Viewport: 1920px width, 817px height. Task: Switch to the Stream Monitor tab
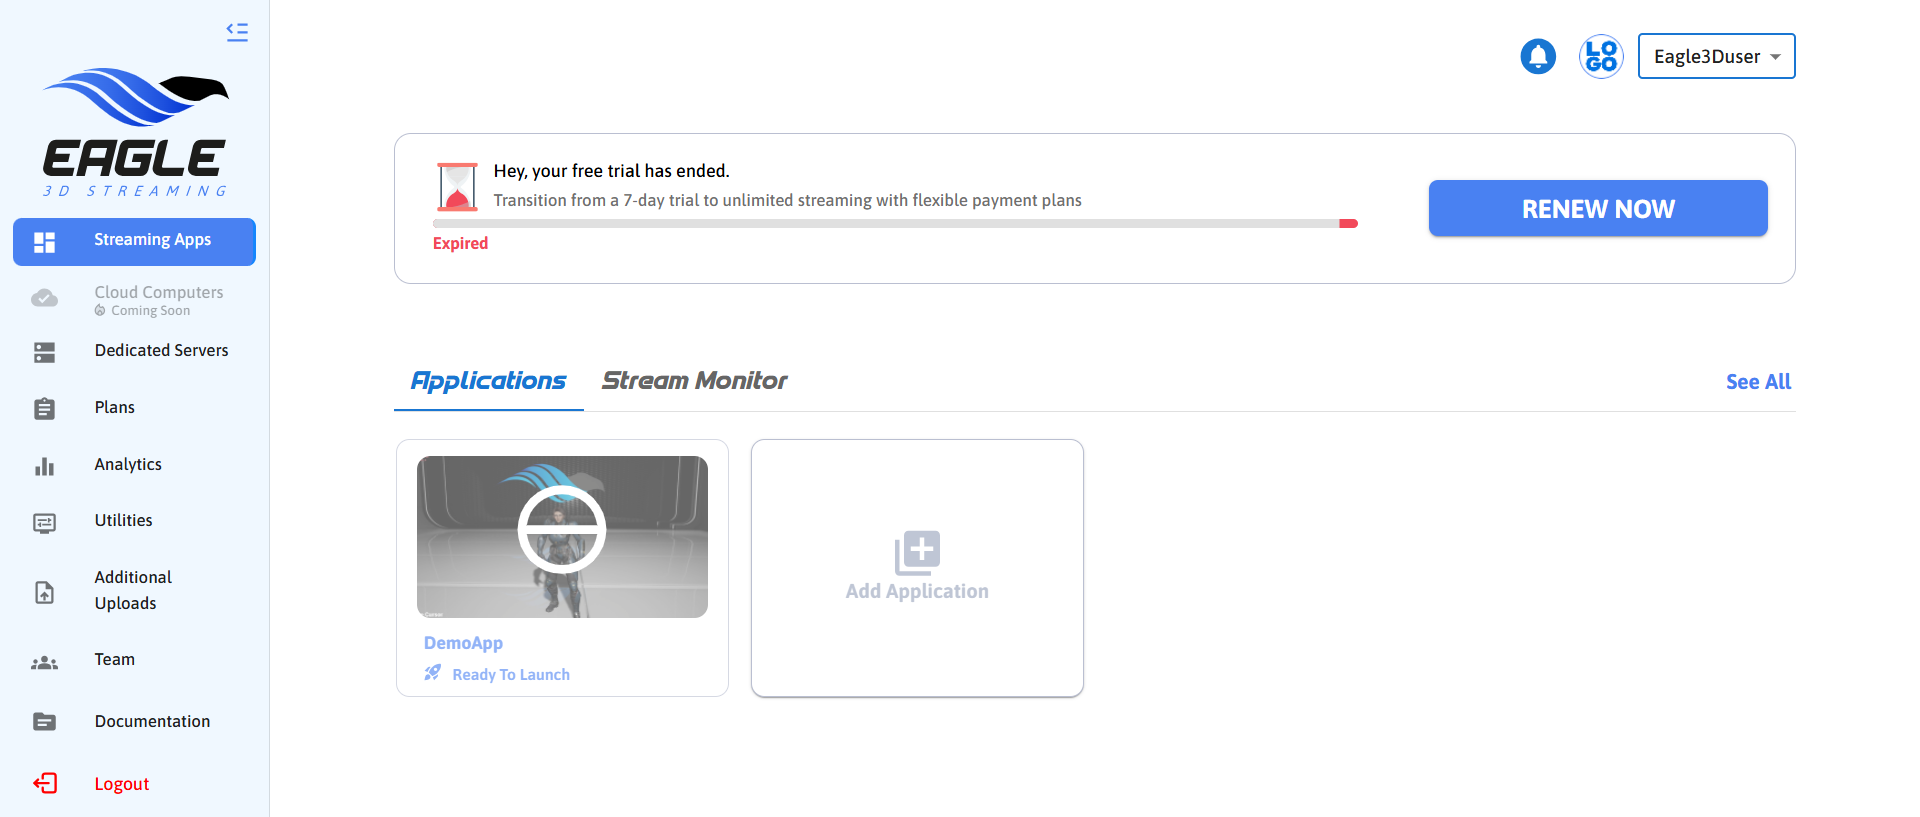coord(694,381)
